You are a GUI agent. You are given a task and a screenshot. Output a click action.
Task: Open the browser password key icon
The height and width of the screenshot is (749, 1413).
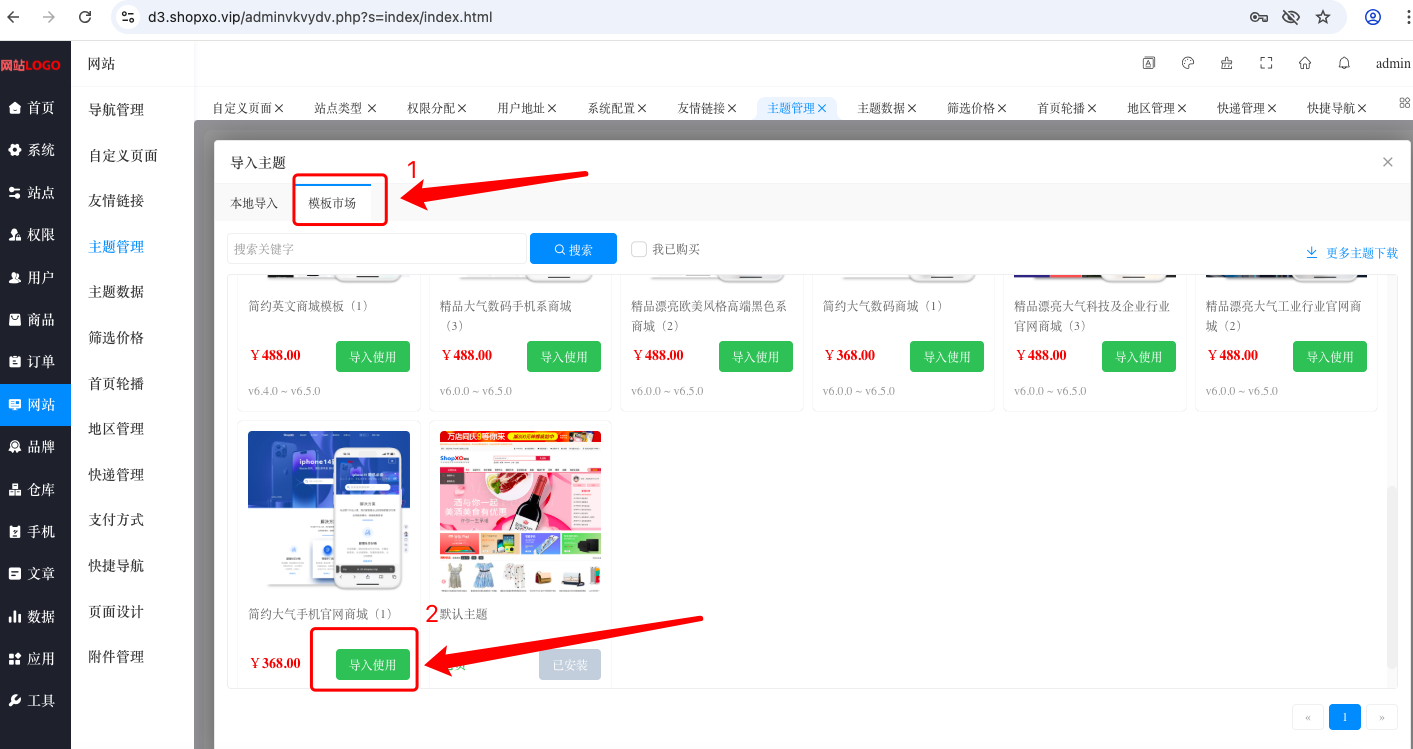coord(1259,17)
